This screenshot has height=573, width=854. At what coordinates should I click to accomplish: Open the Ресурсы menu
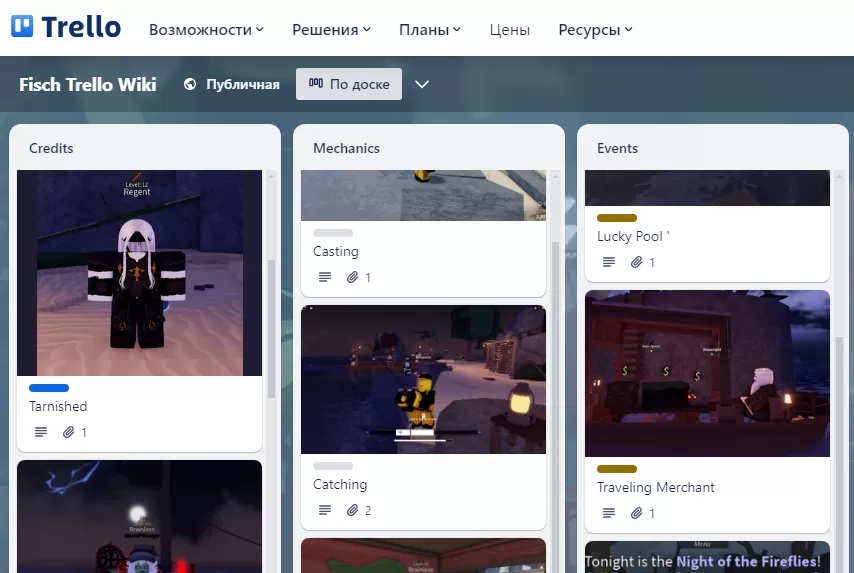[595, 30]
